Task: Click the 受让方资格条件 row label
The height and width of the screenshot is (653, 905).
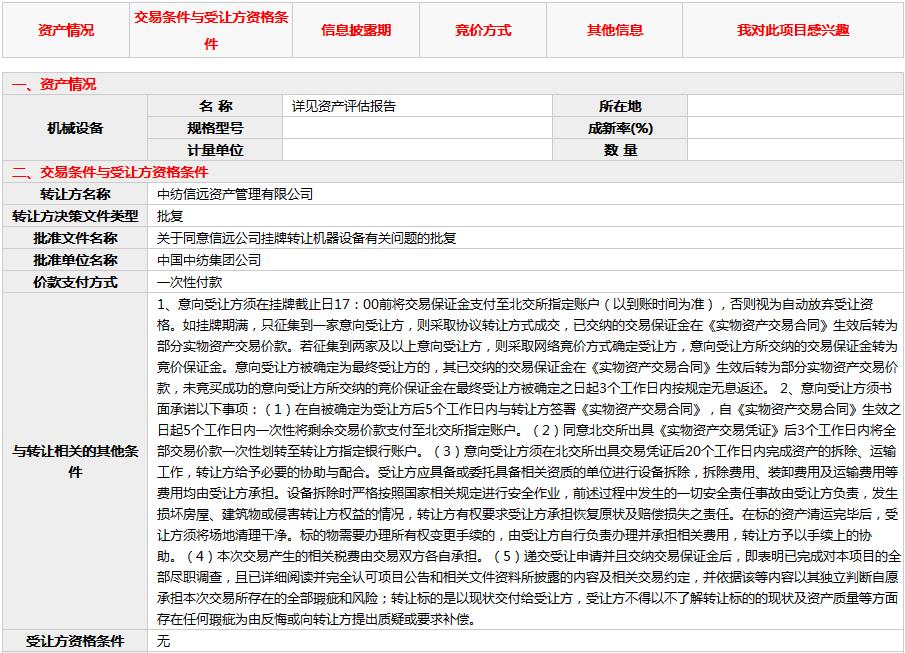Action: [x=75, y=641]
